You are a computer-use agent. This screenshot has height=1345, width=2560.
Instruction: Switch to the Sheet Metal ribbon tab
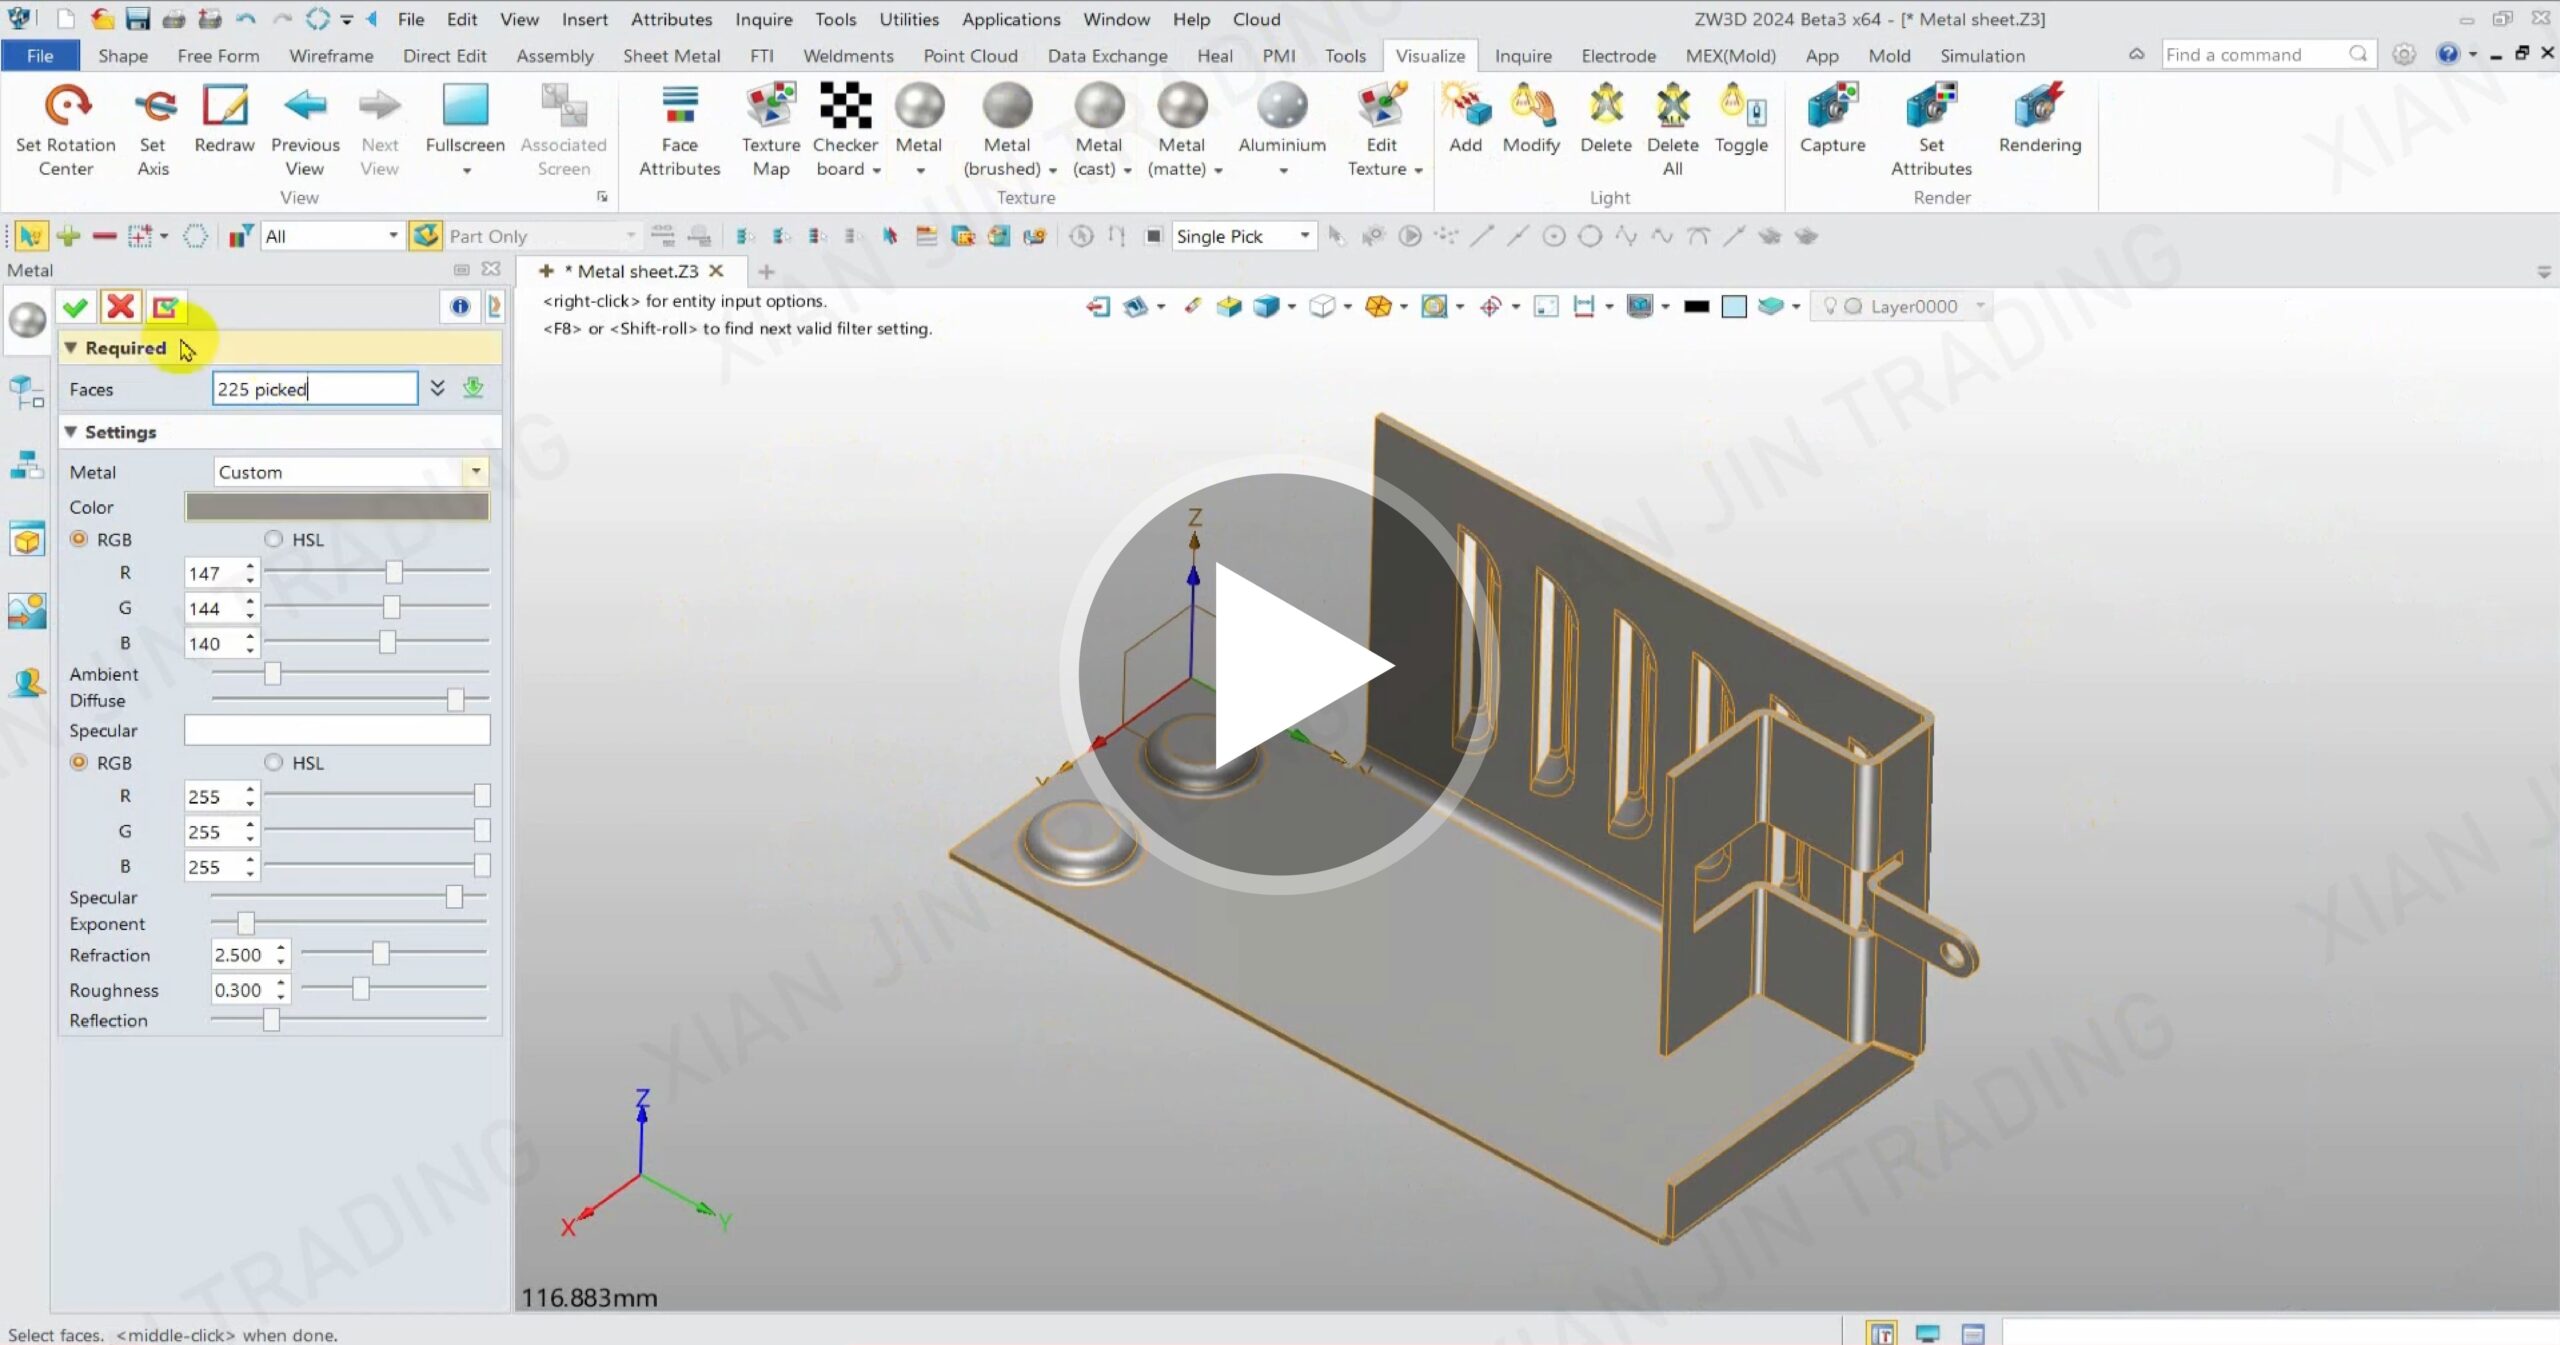671,56
